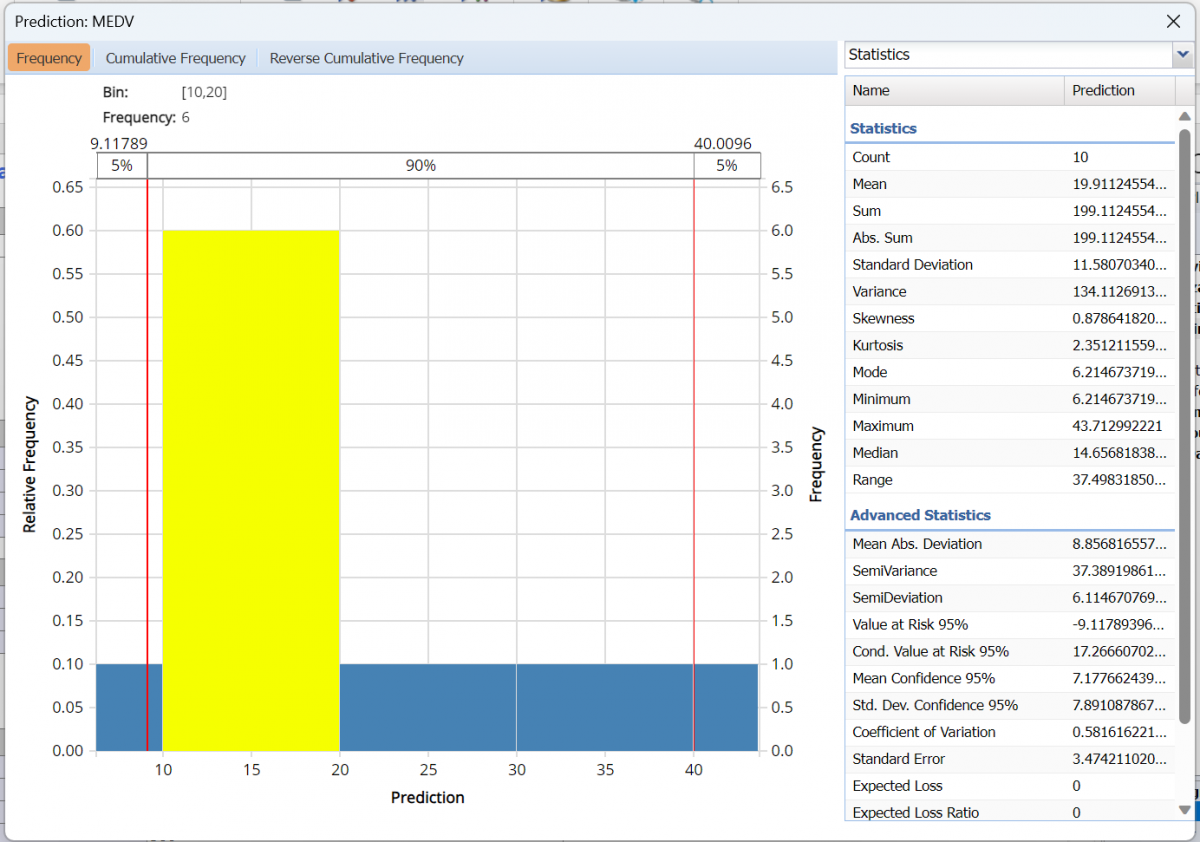
Task: Open the Reverse Cumulative Frequency tab
Action: pyautogui.click(x=366, y=58)
